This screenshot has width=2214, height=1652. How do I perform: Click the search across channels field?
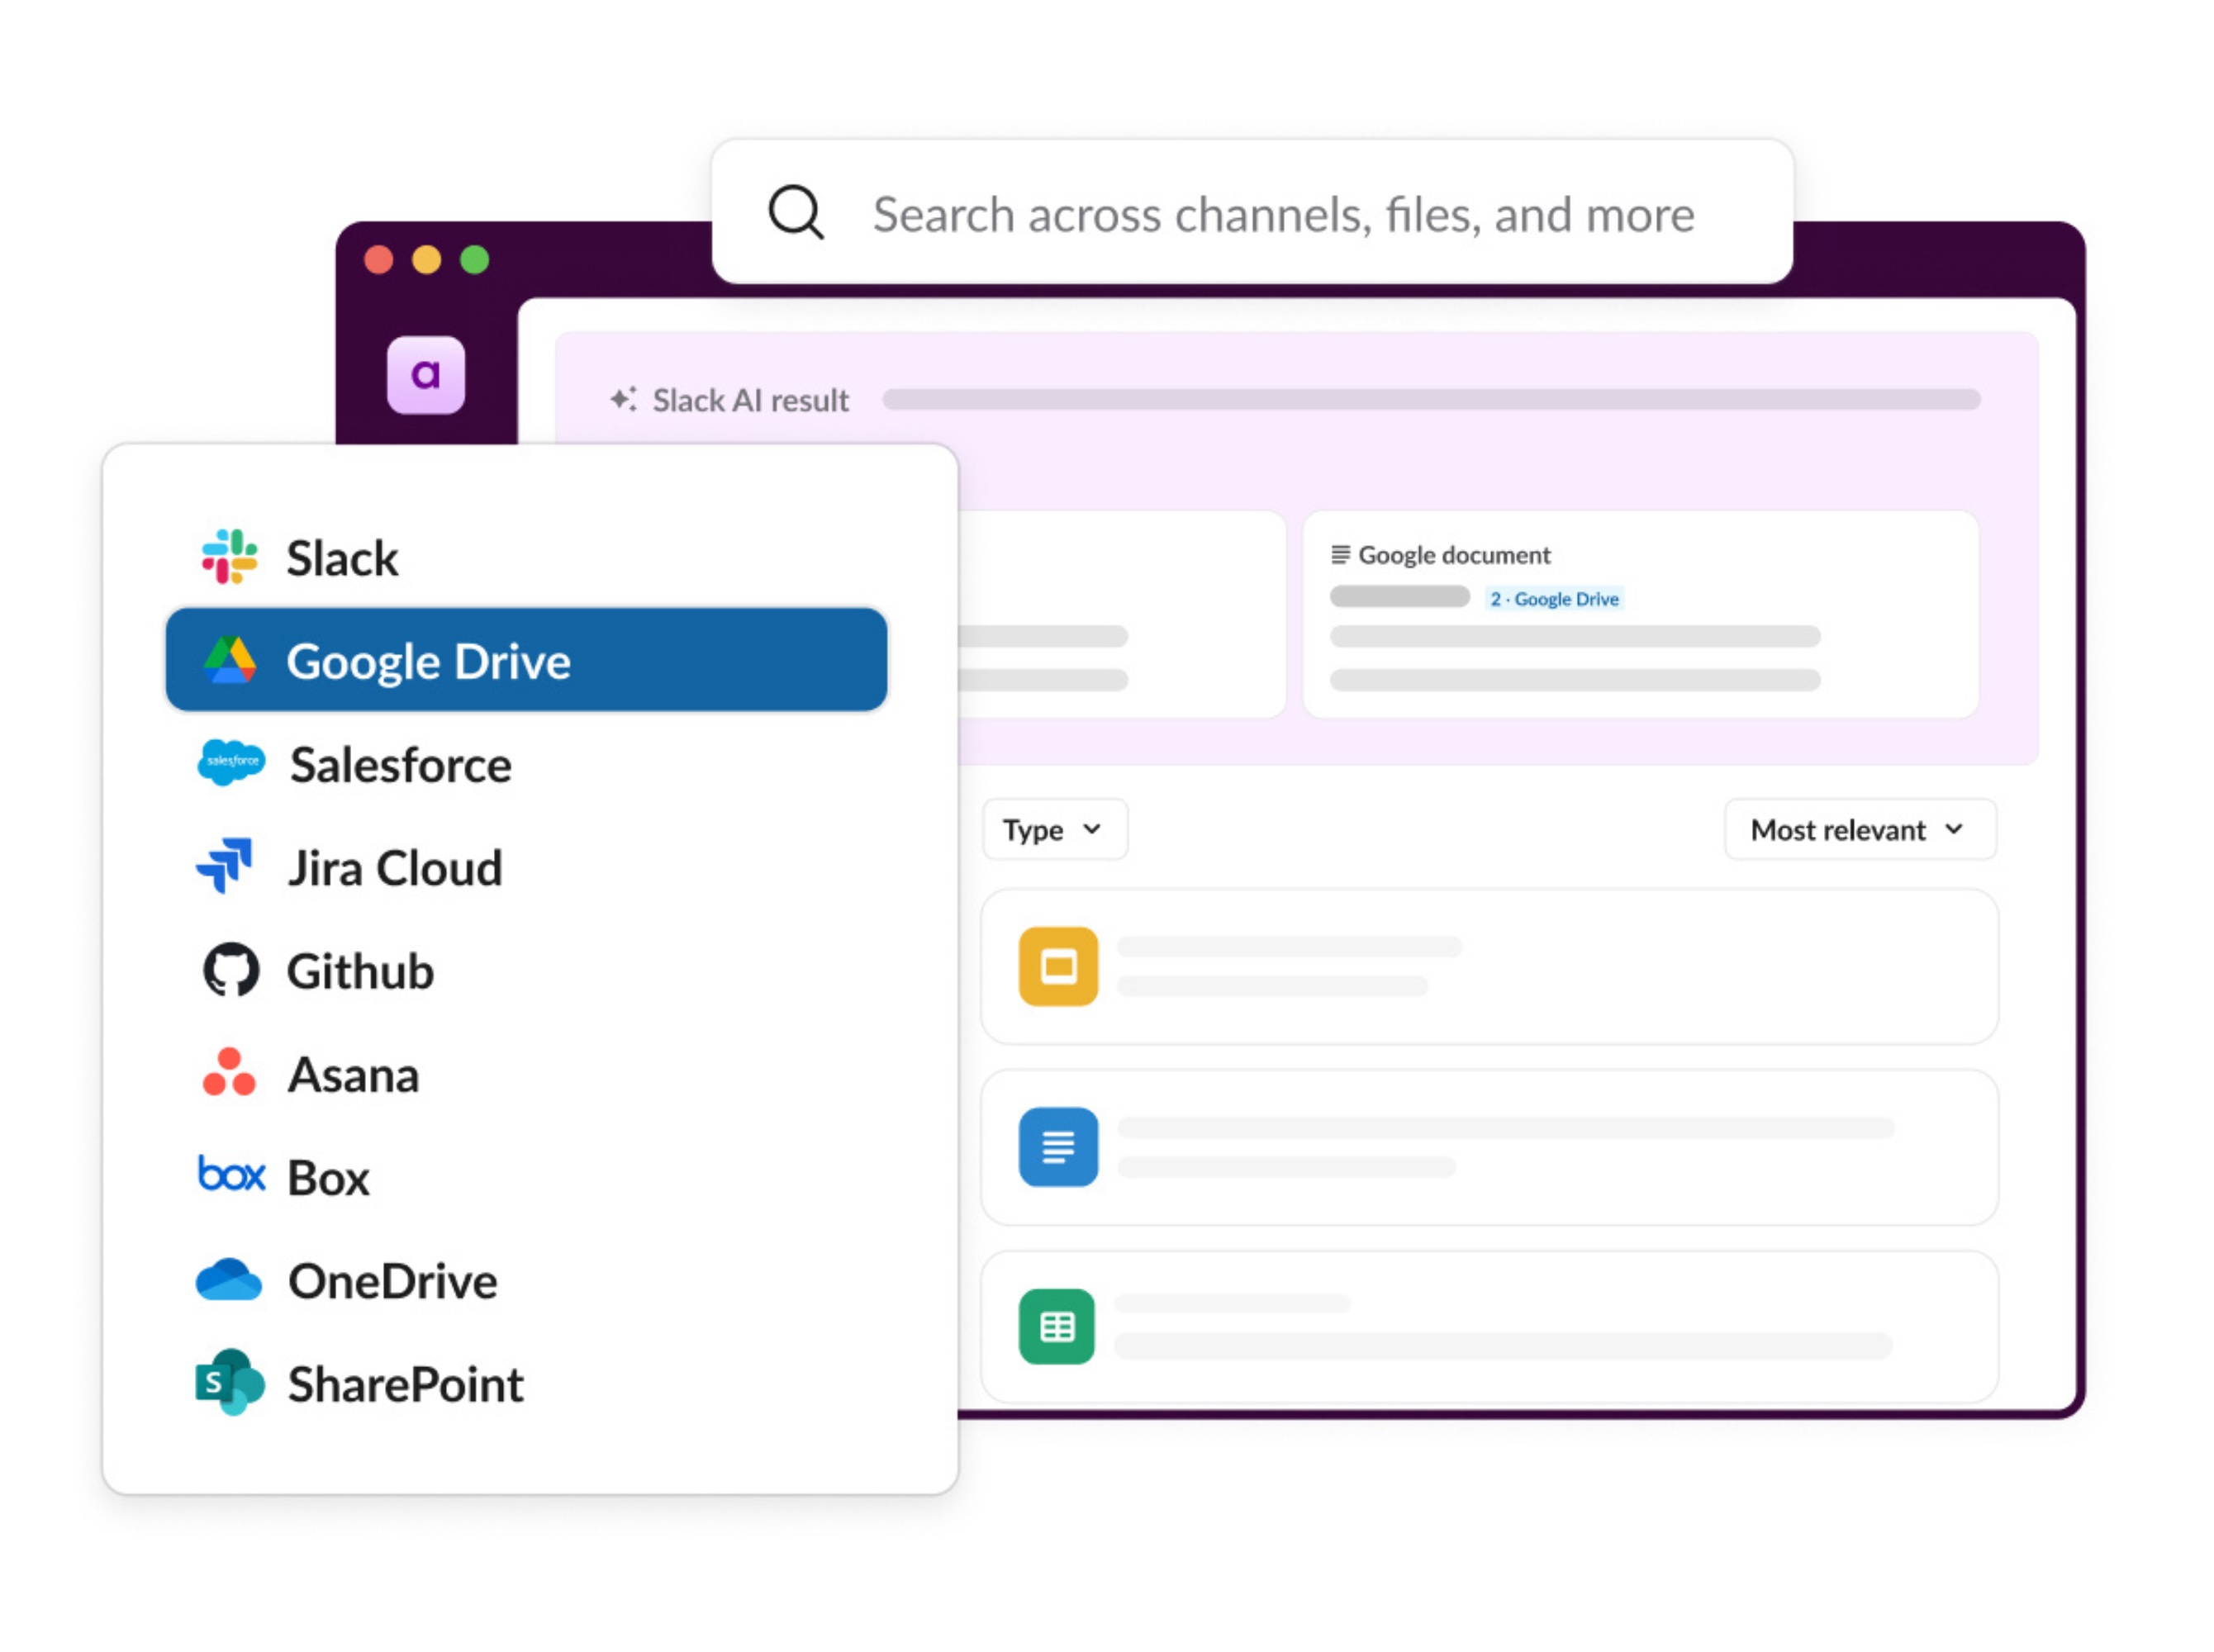tap(1252, 212)
